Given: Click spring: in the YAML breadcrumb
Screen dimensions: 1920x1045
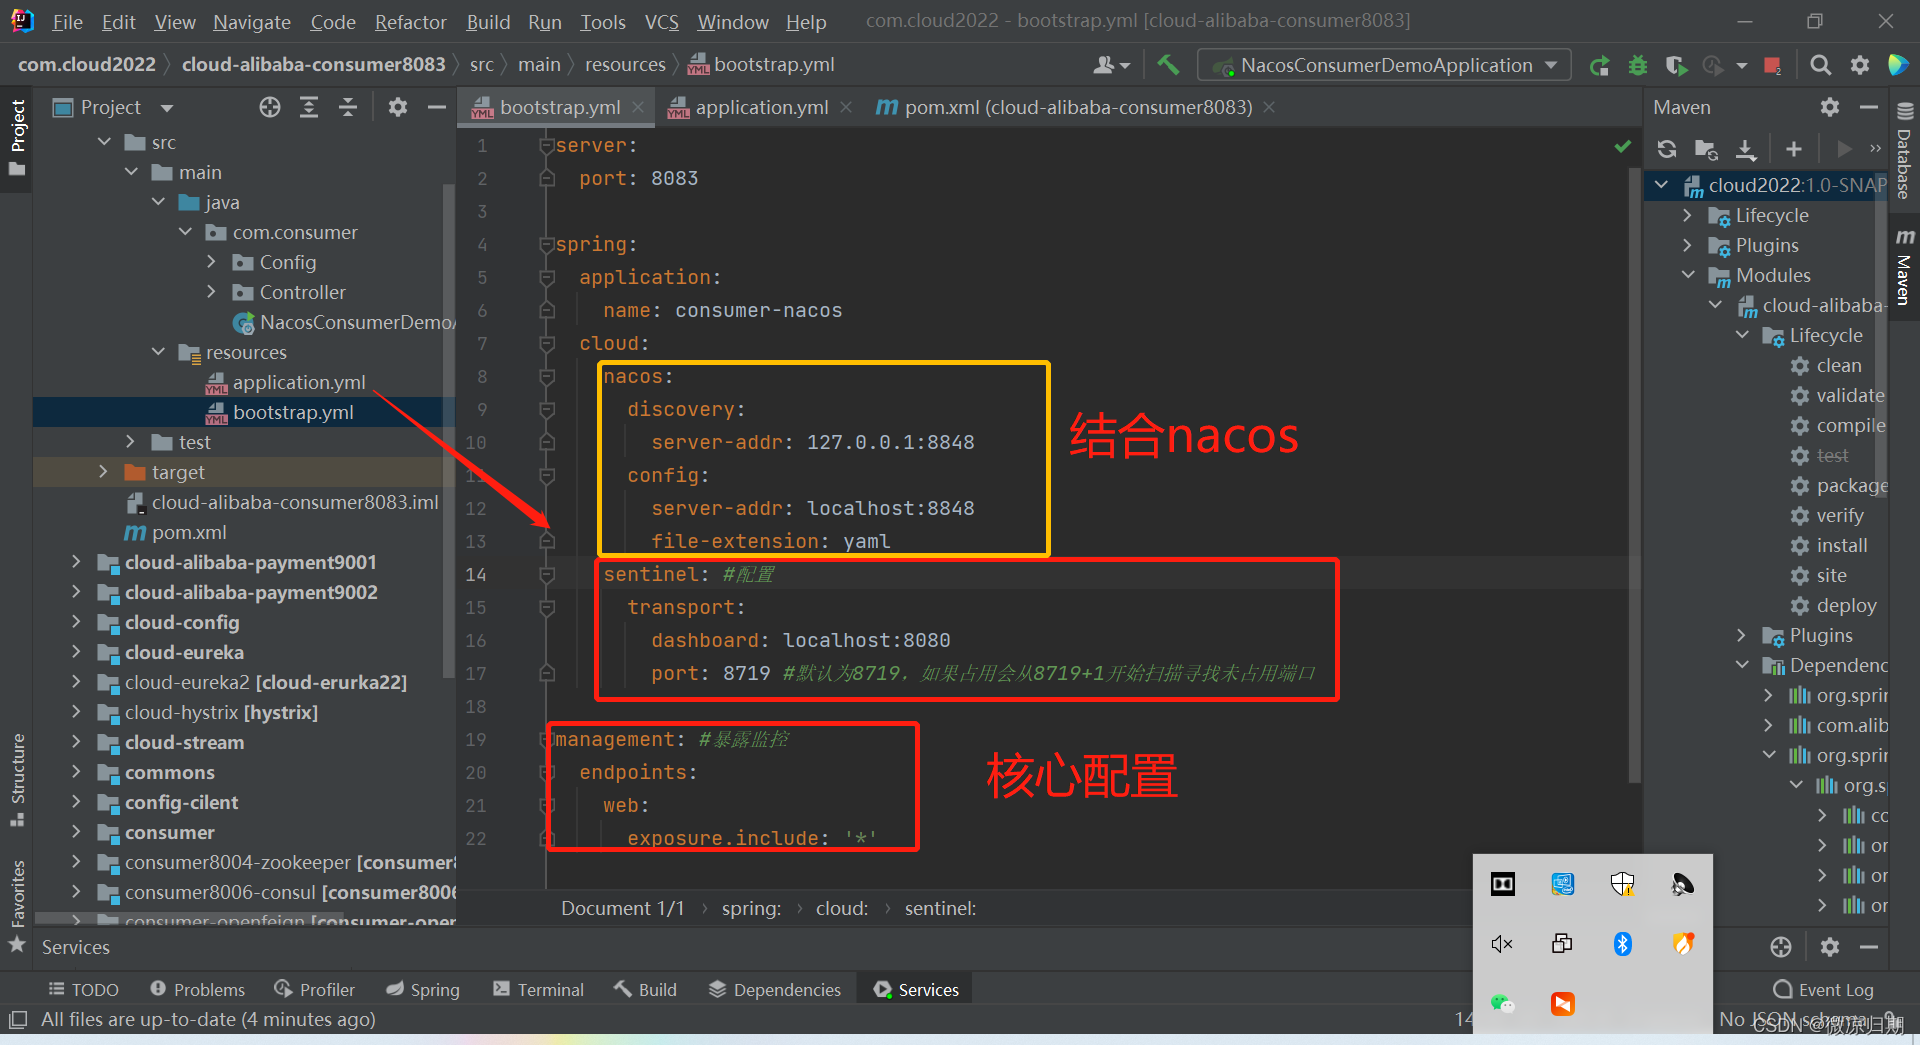Looking at the screenshot, I should click(x=751, y=908).
